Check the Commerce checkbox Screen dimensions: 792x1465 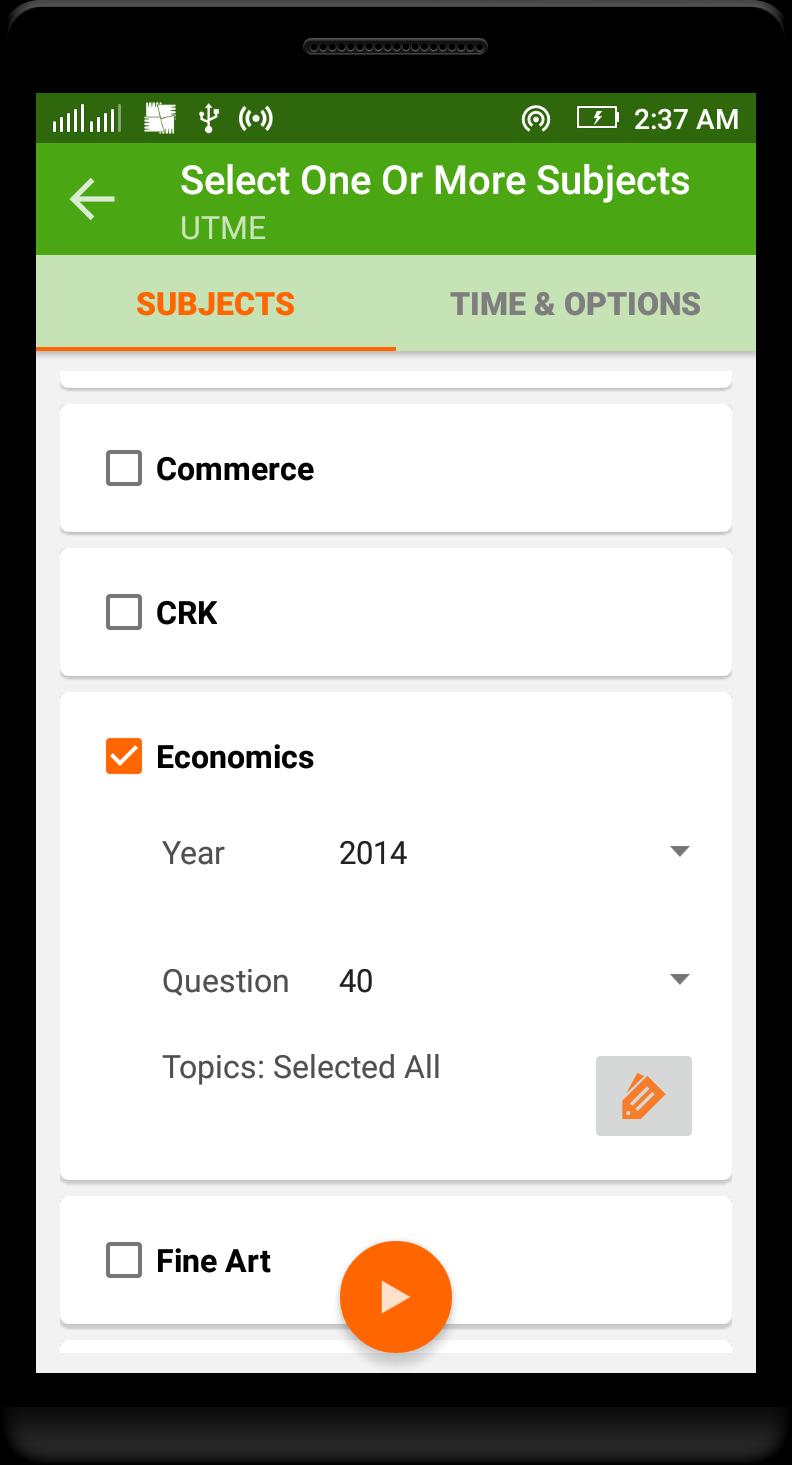[124, 468]
